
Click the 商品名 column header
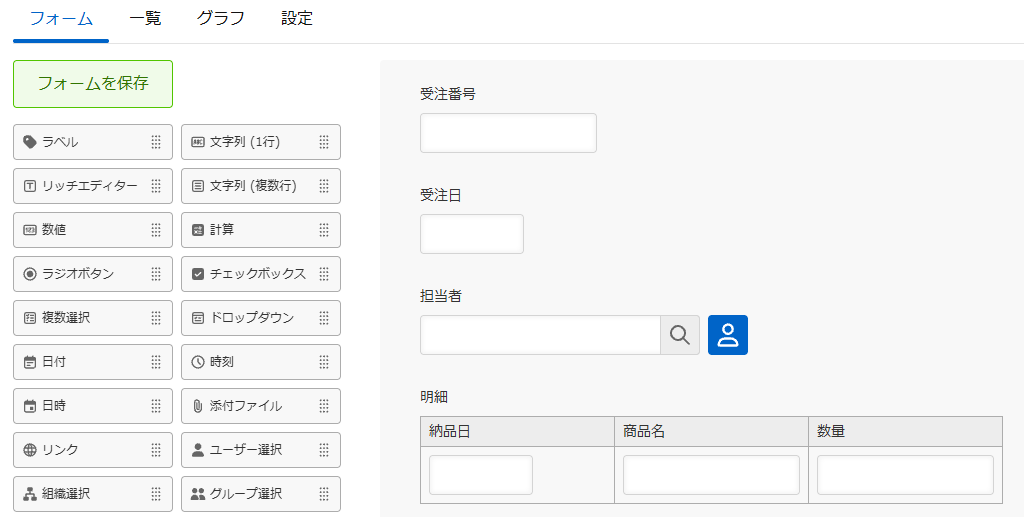click(x=711, y=431)
